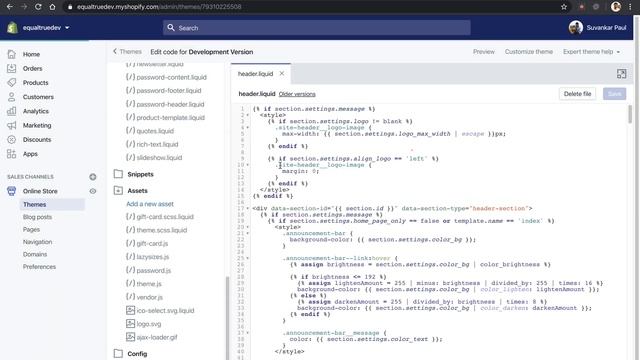Open password-header.liquid file

[x=165, y=104]
